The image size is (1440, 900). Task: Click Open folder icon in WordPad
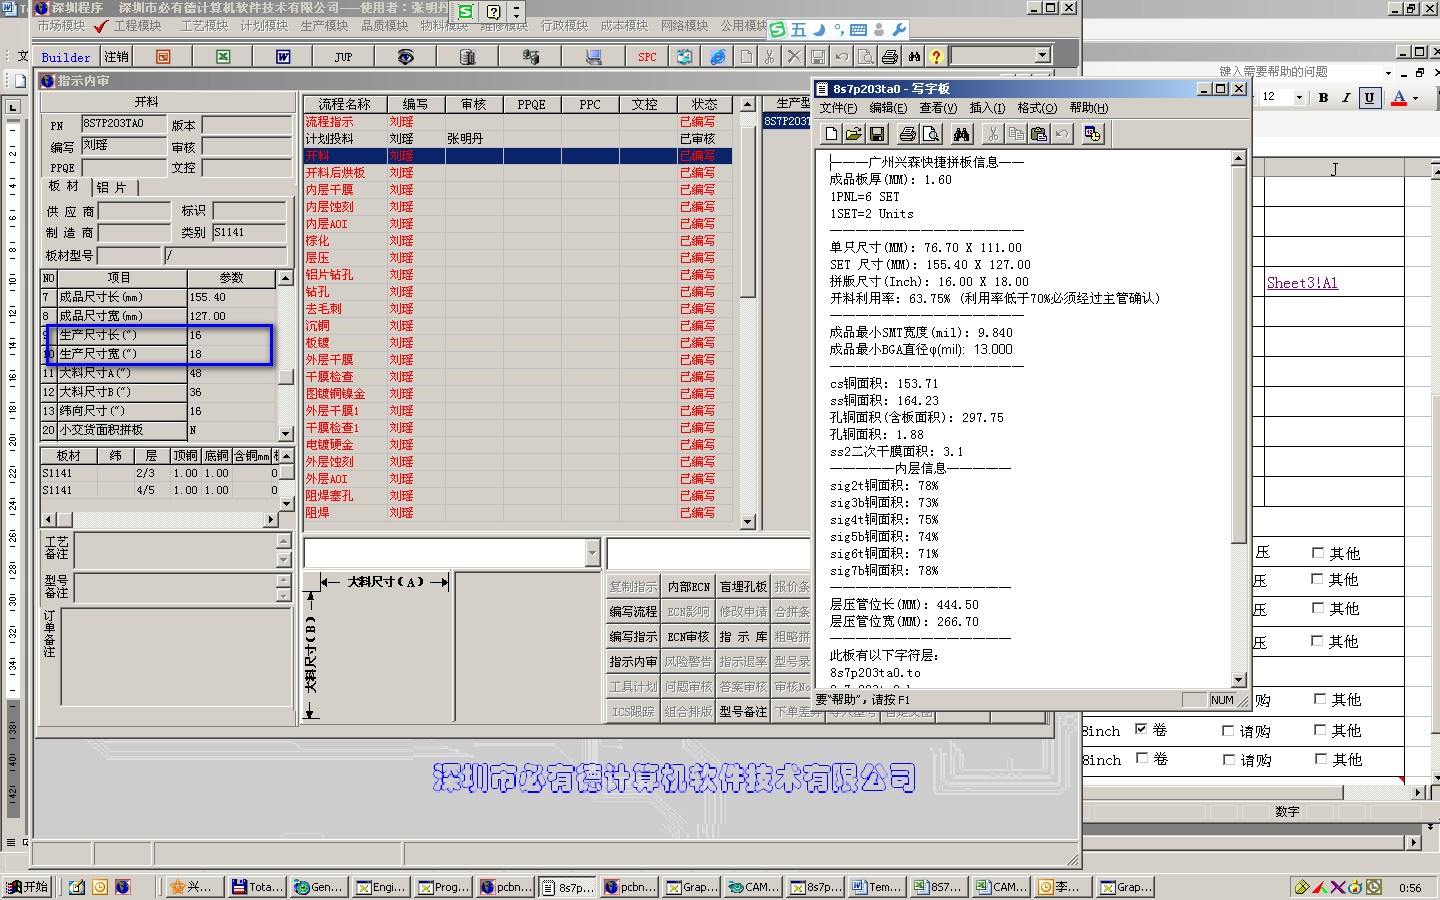(853, 134)
